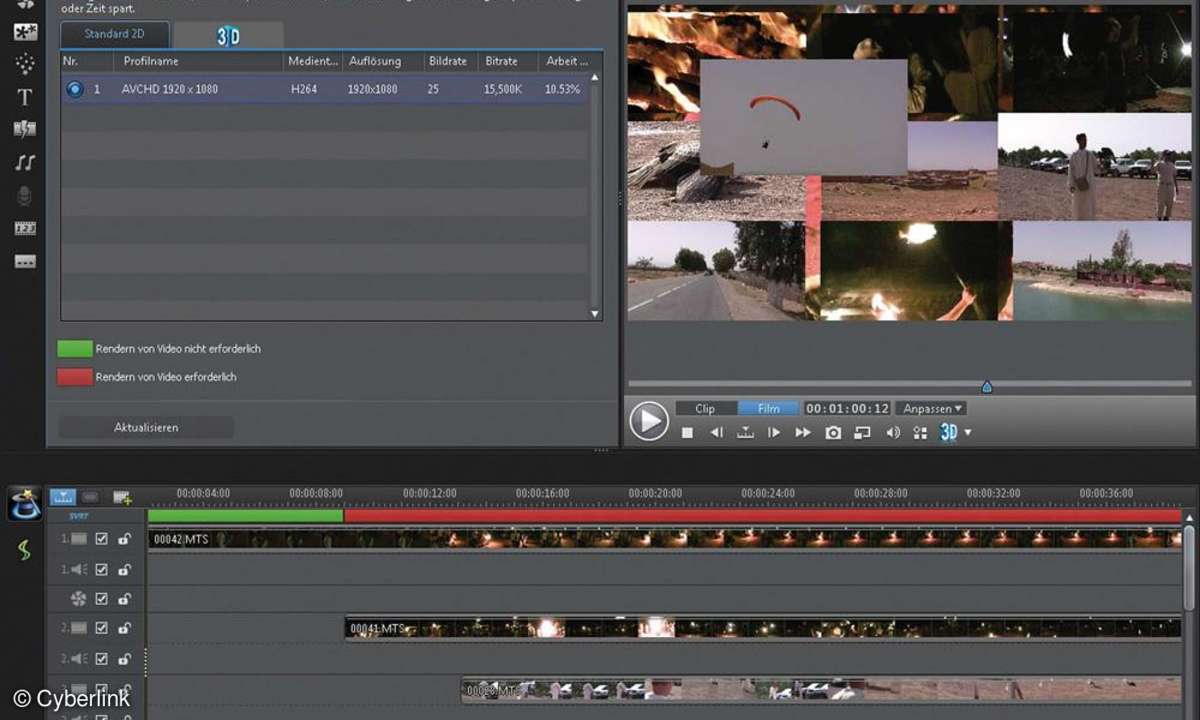Open the Voice-Over Recording room
Screen dimensions: 1200x720
click(25, 196)
